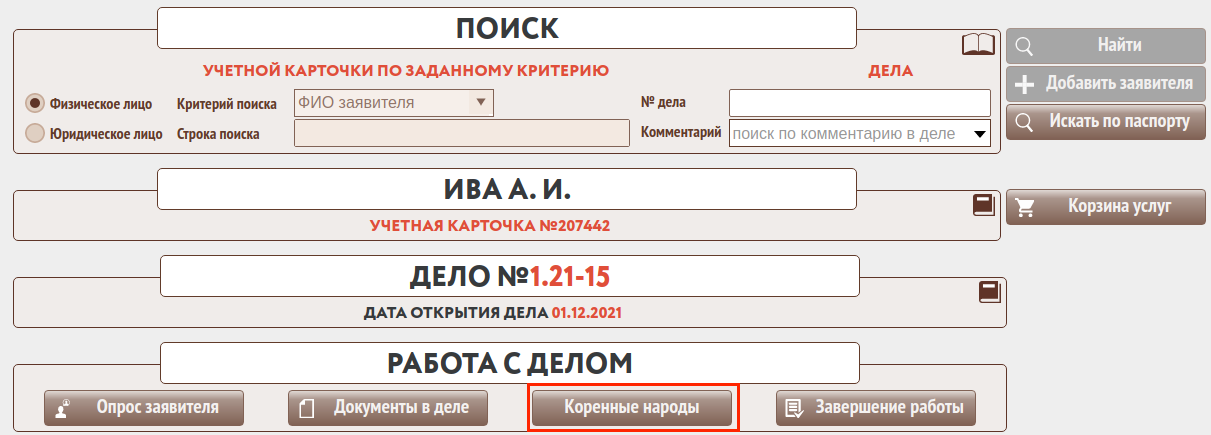
Task: Click the Коренные народы button
Action: [x=632, y=408]
